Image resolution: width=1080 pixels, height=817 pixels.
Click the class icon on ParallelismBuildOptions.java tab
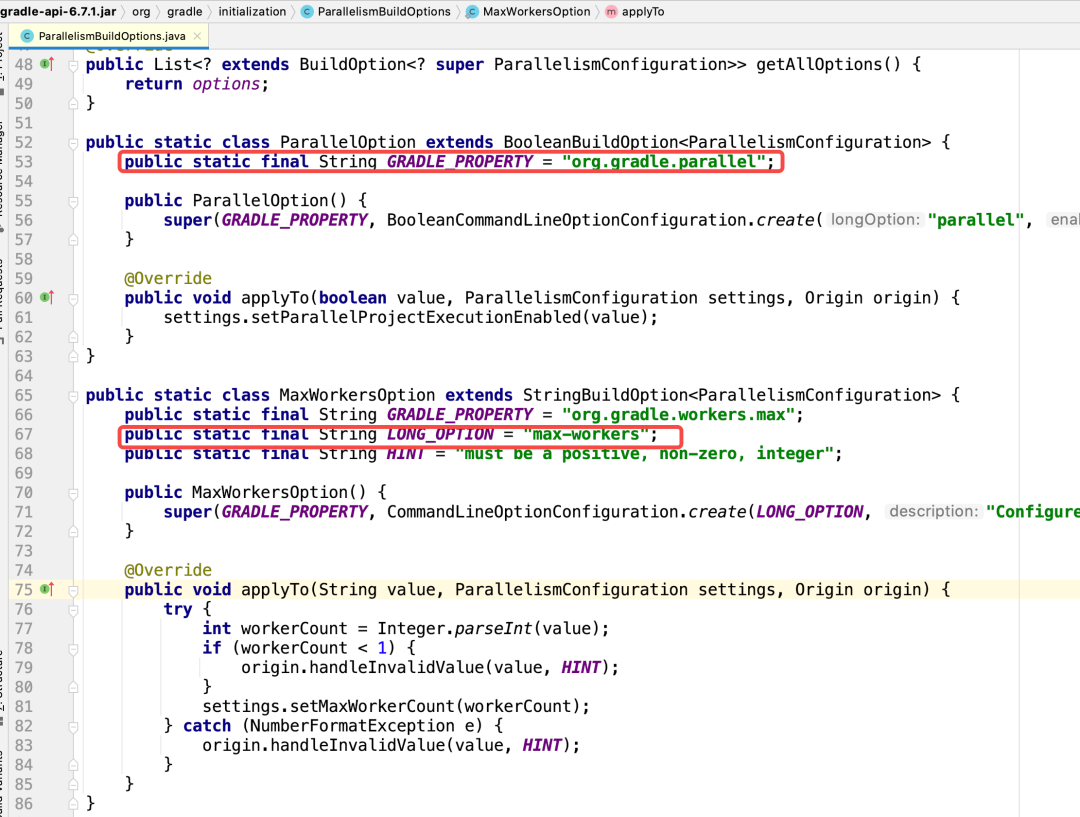coord(27,36)
